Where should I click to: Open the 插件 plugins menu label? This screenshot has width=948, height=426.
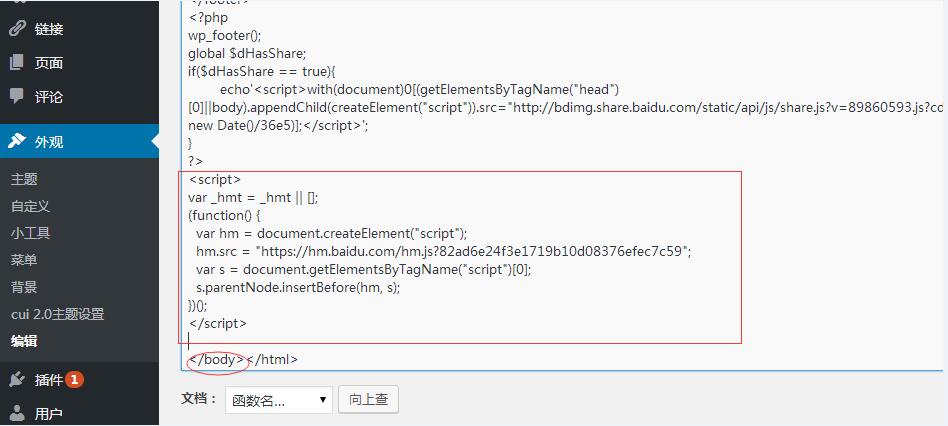pos(49,380)
